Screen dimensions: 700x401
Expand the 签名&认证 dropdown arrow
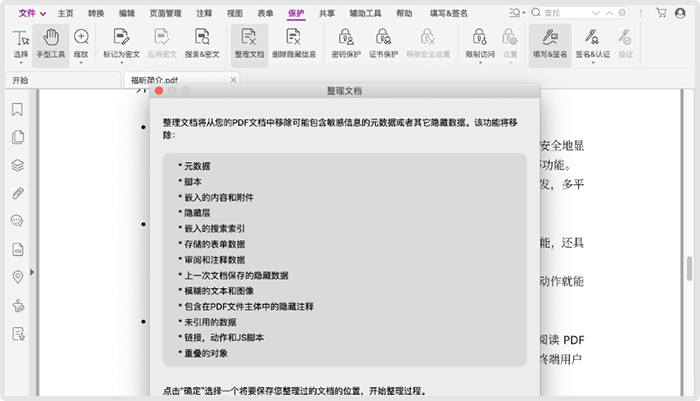pos(593,63)
